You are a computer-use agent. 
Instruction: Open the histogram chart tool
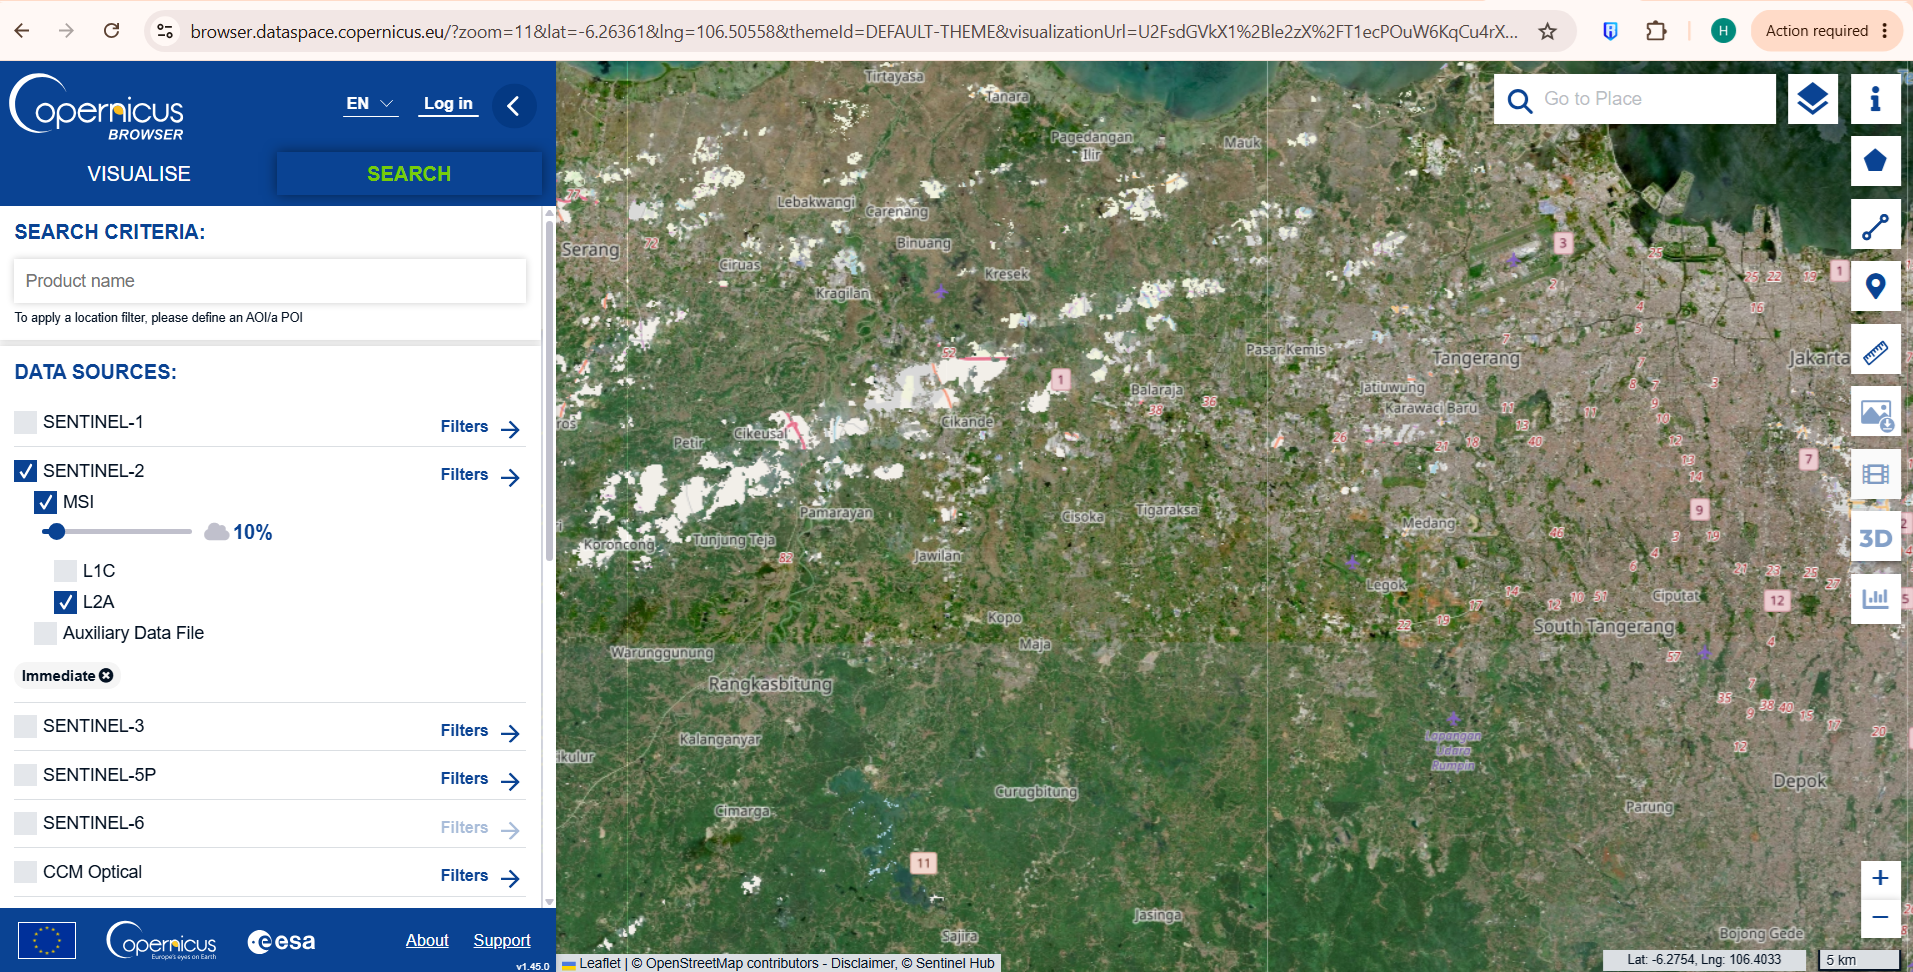1875,599
